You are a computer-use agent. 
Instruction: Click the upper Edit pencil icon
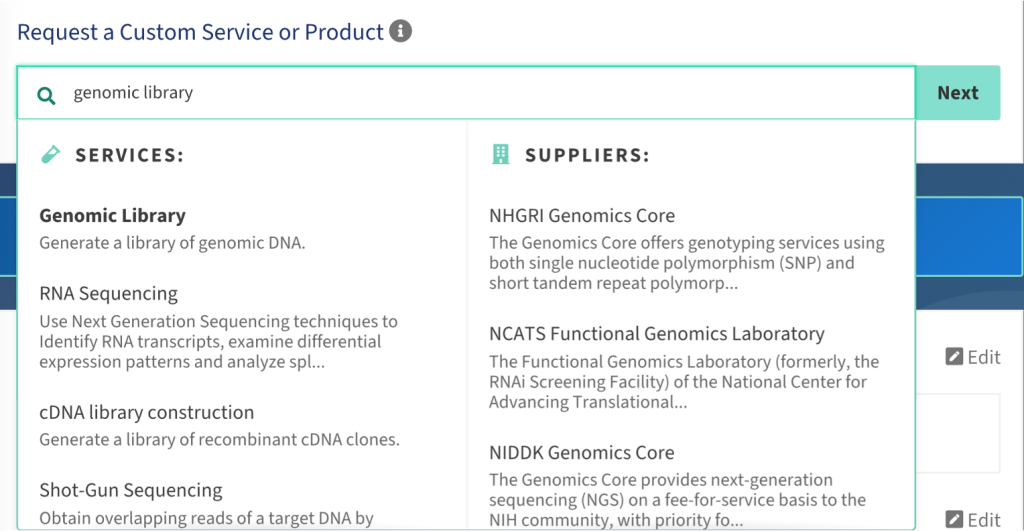[x=954, y=357]
